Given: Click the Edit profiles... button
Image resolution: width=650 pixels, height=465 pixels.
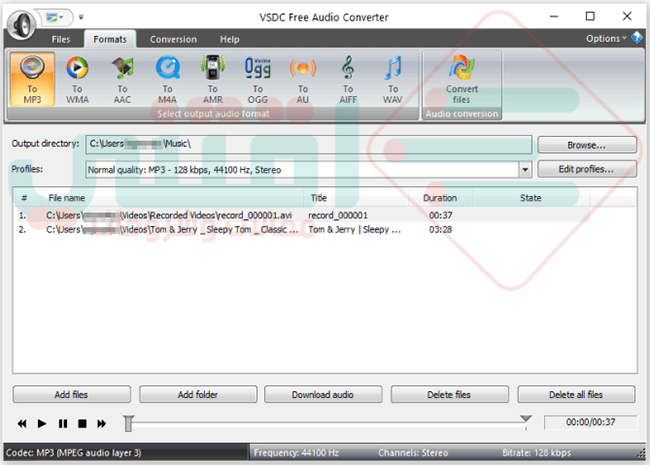Looking at the screenshot, I should click(x=587, y=169).
